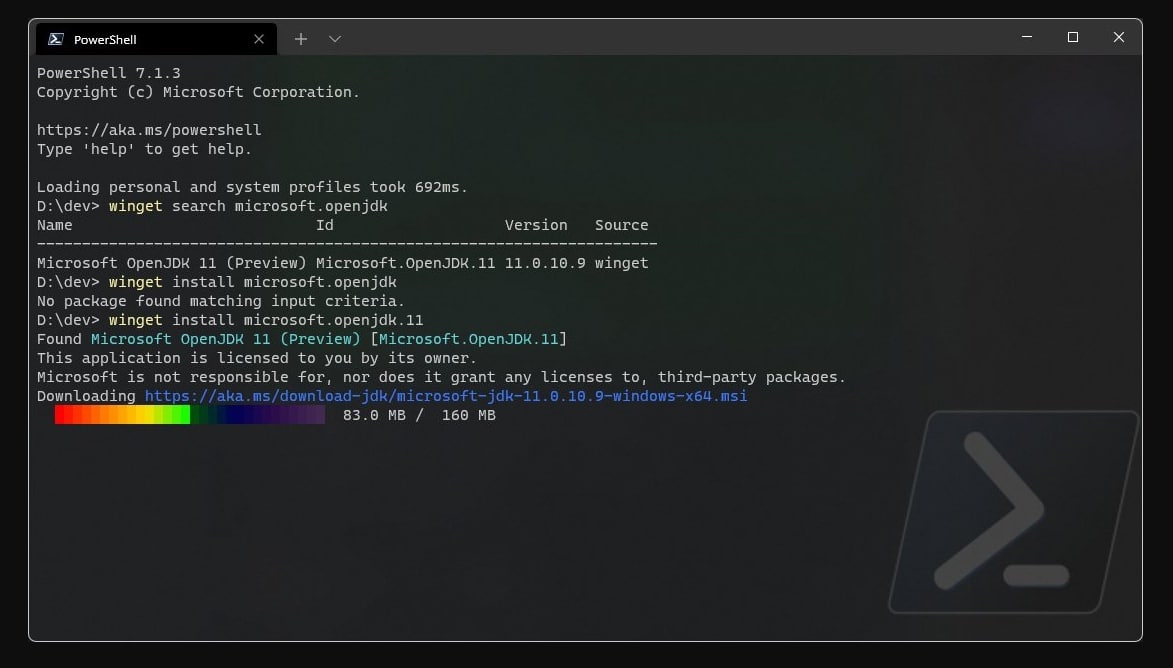Screen dimensions: 1173x668
Task: Click 'This application is licensed to you' line
Action: click(x=257, y=358)
